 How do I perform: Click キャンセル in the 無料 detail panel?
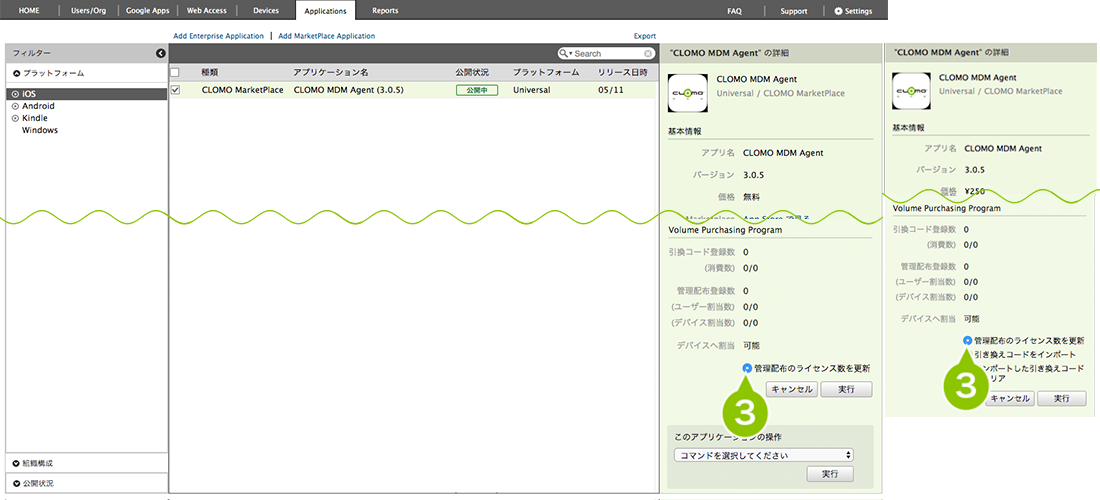791,389
